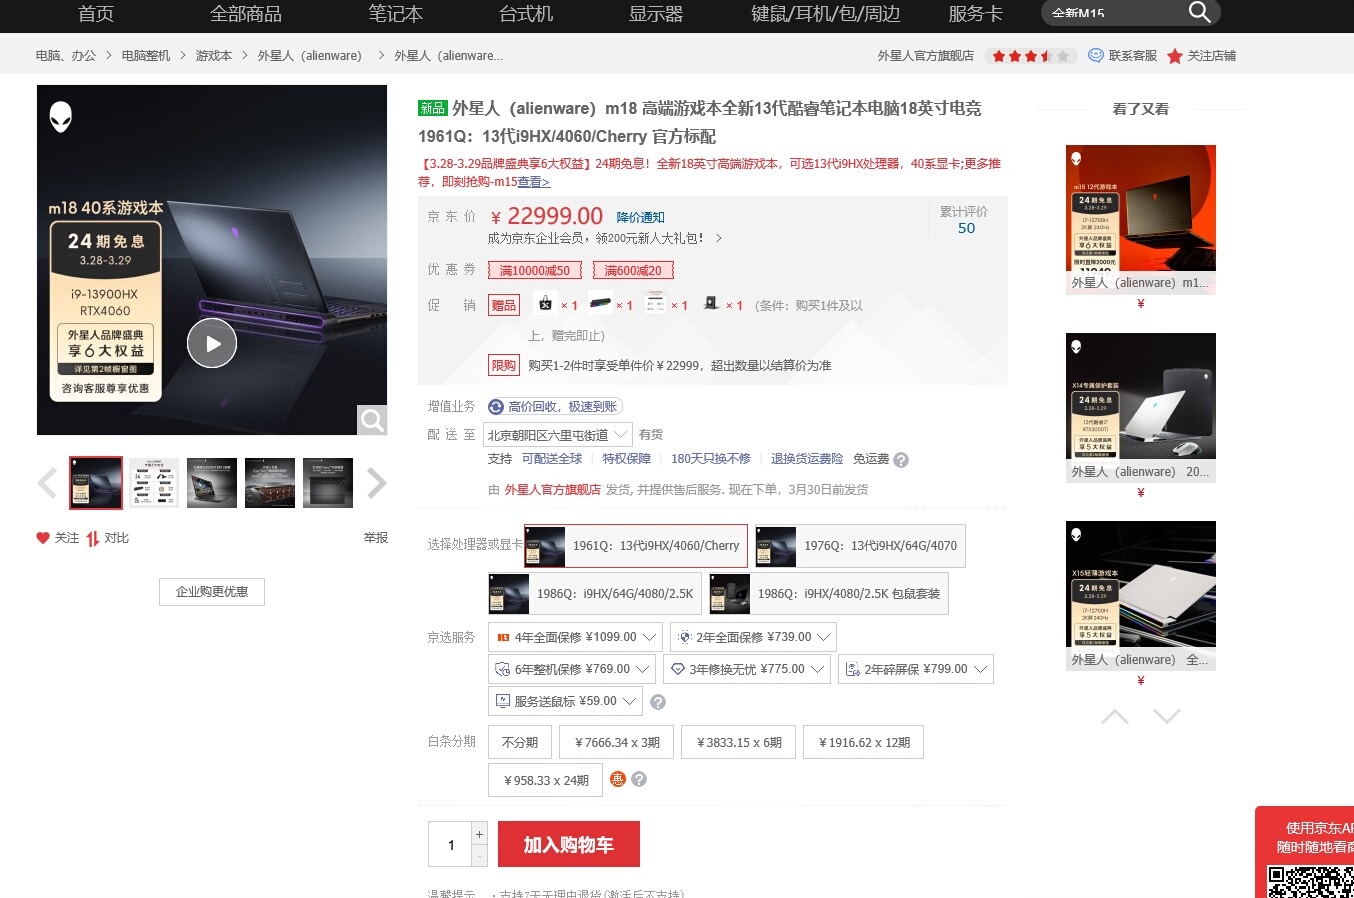Show next product thumbnails
The width and height of the screenshot is (1354, 898).
point(376,483)
